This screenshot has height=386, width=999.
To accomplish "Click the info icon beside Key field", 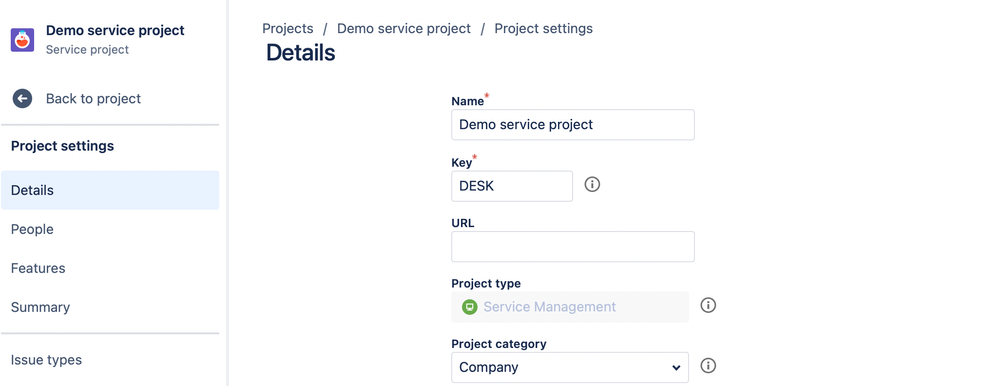I will (x=593, y=185).
